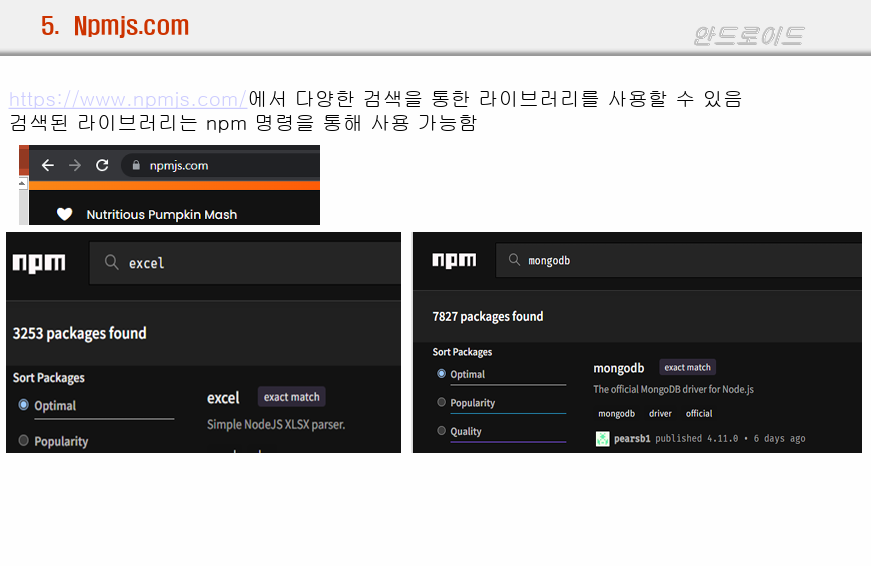This screenshot has width=871, height=566.
Task: Click the npmjs.com address bar
Action: point(221,166)
